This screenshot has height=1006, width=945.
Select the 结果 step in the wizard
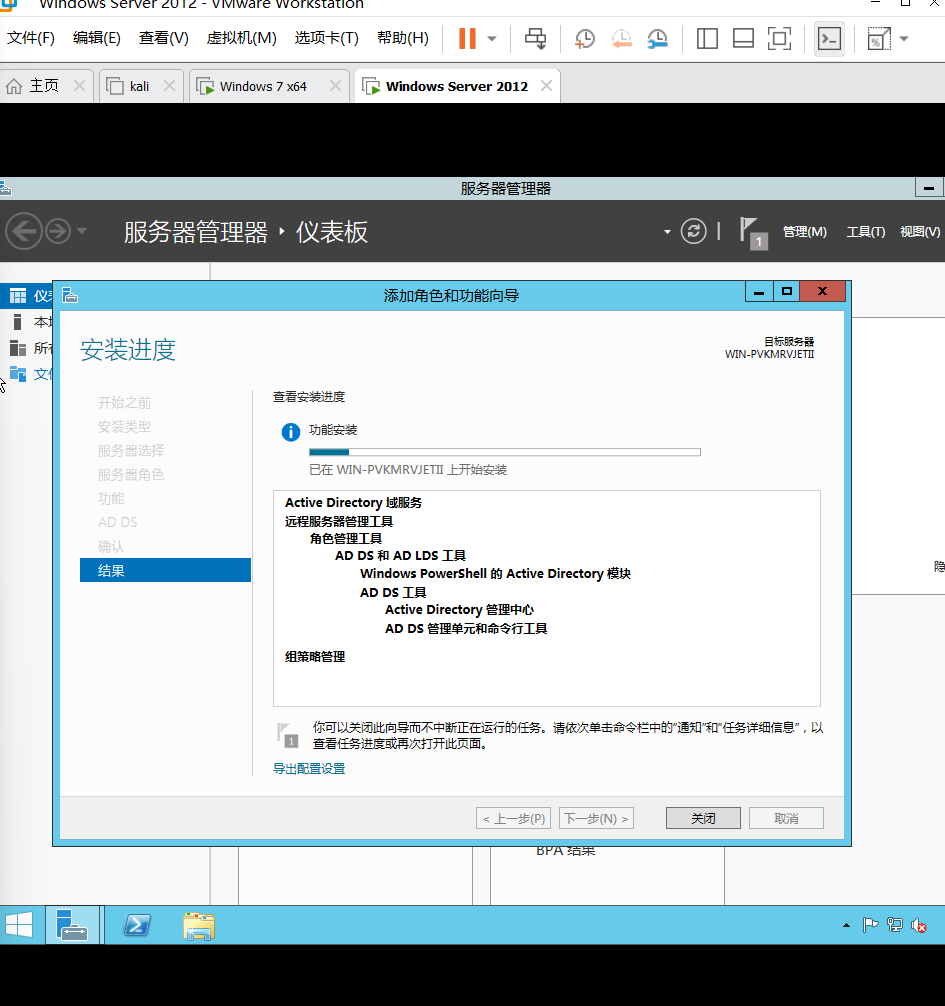[165, 570]
